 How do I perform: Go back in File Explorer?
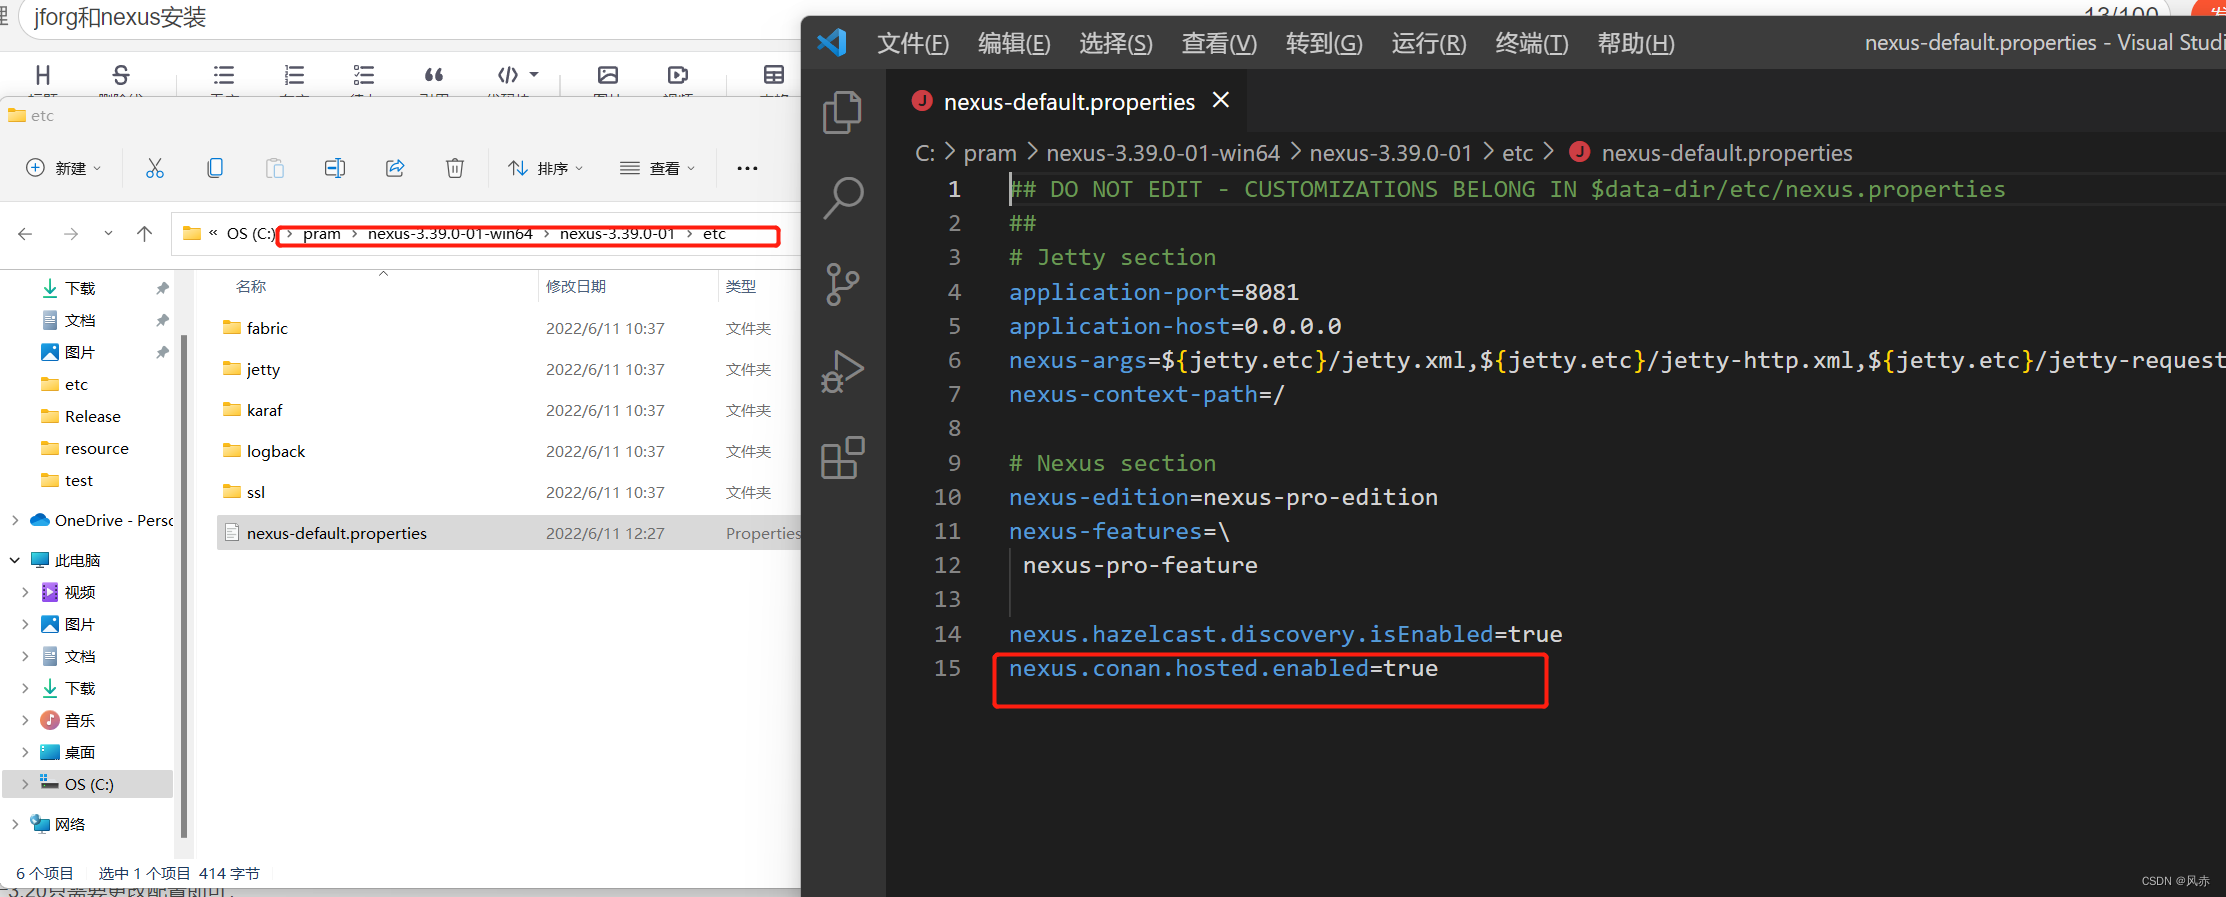(26, 234)
